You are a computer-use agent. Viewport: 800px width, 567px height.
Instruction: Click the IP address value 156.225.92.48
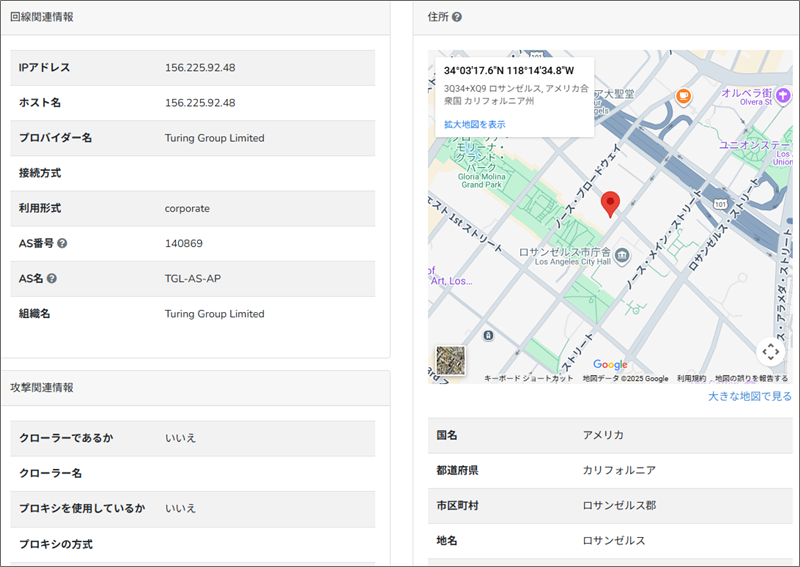coord(200,68)
